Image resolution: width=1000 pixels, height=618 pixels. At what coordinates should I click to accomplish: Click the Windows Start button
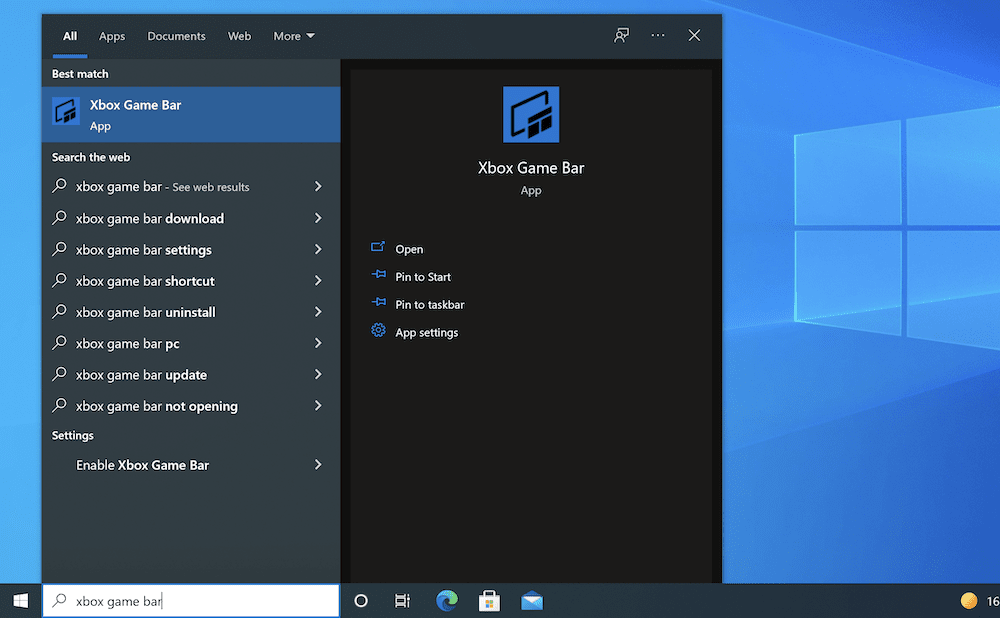(x=20, y=600)
